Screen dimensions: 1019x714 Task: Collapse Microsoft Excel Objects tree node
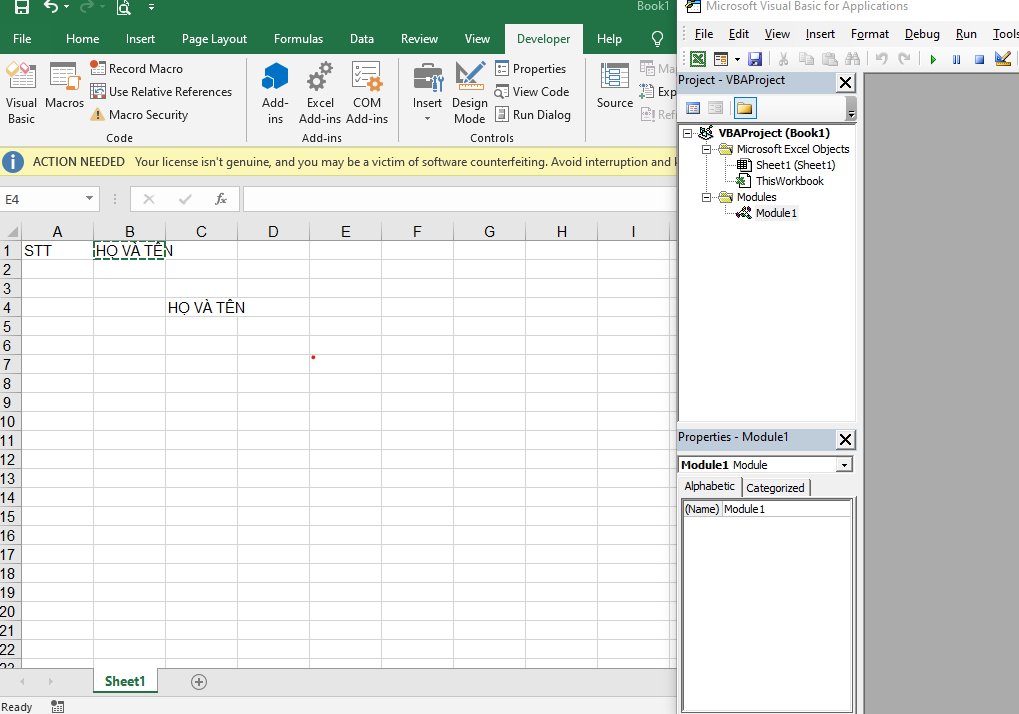pyautogui.click(x=707, y=149)
